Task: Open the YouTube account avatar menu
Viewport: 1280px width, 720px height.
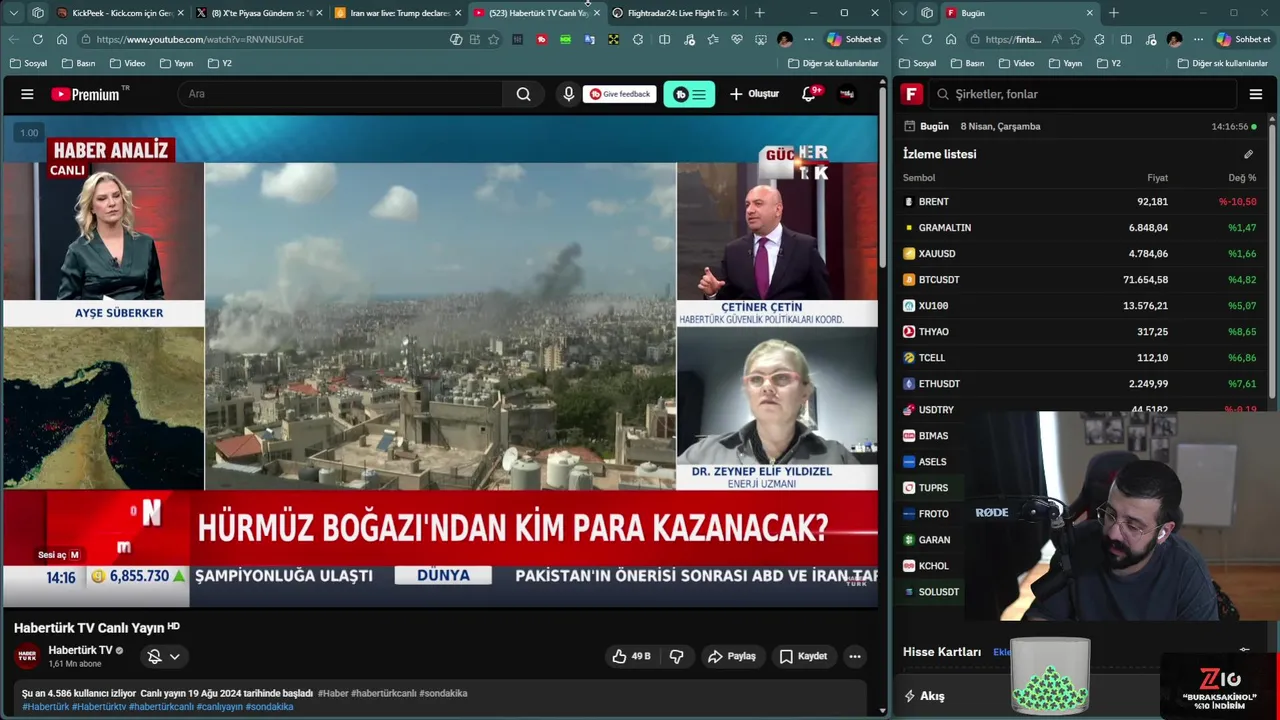Action: point(847,94)
